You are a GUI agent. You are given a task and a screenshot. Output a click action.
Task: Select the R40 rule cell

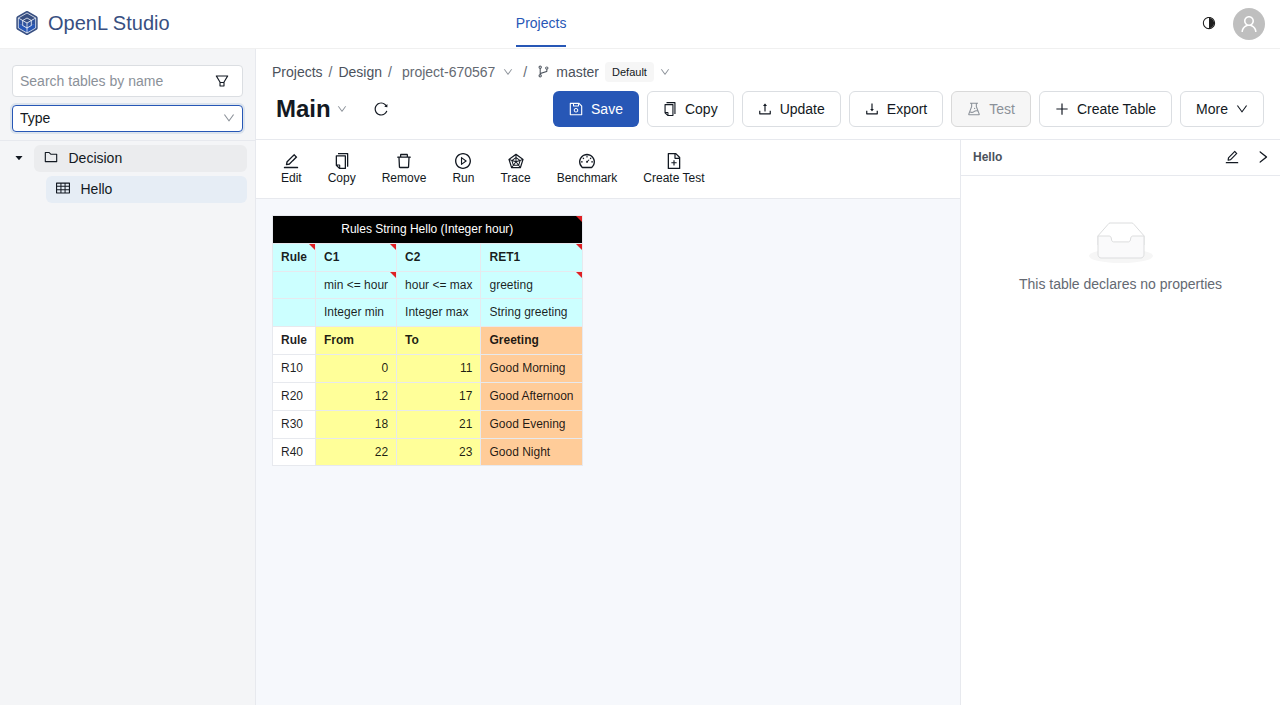(x=294, y=452)
